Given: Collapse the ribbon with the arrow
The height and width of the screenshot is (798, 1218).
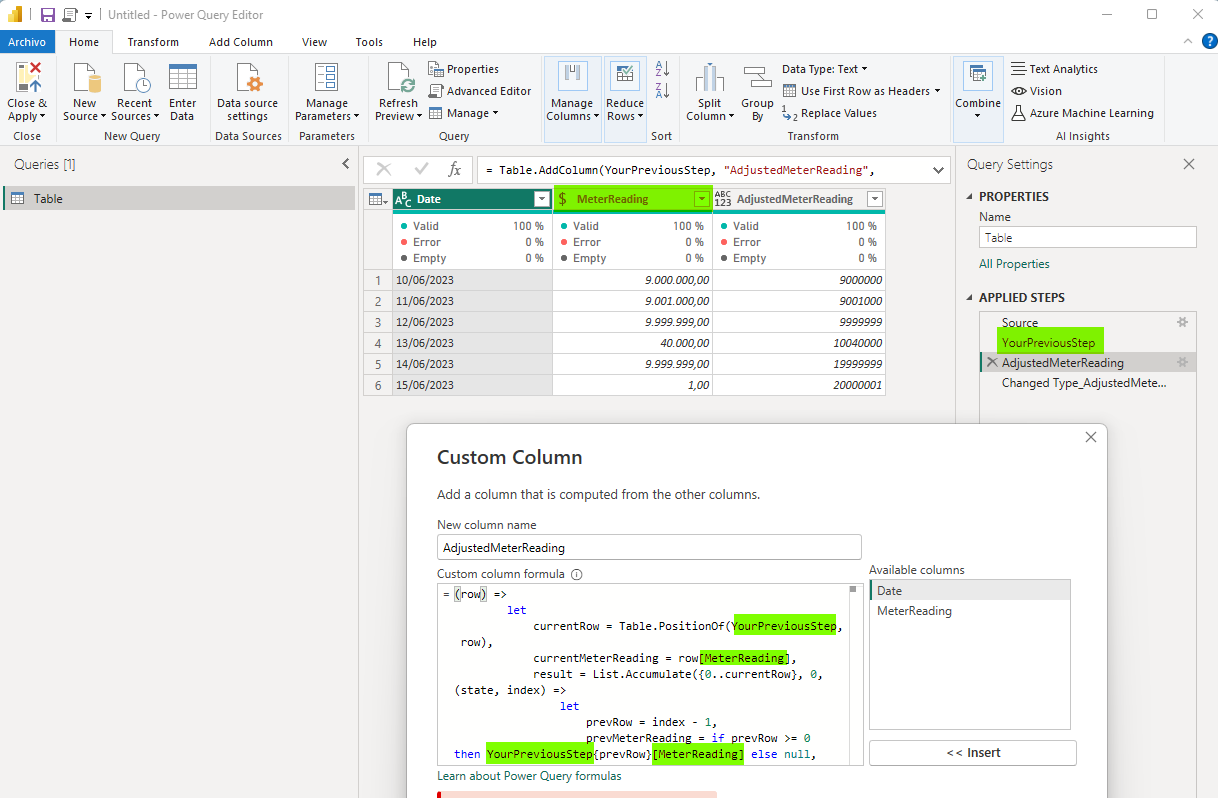Looking at the screenshot, I should (x=1187, y=42).
